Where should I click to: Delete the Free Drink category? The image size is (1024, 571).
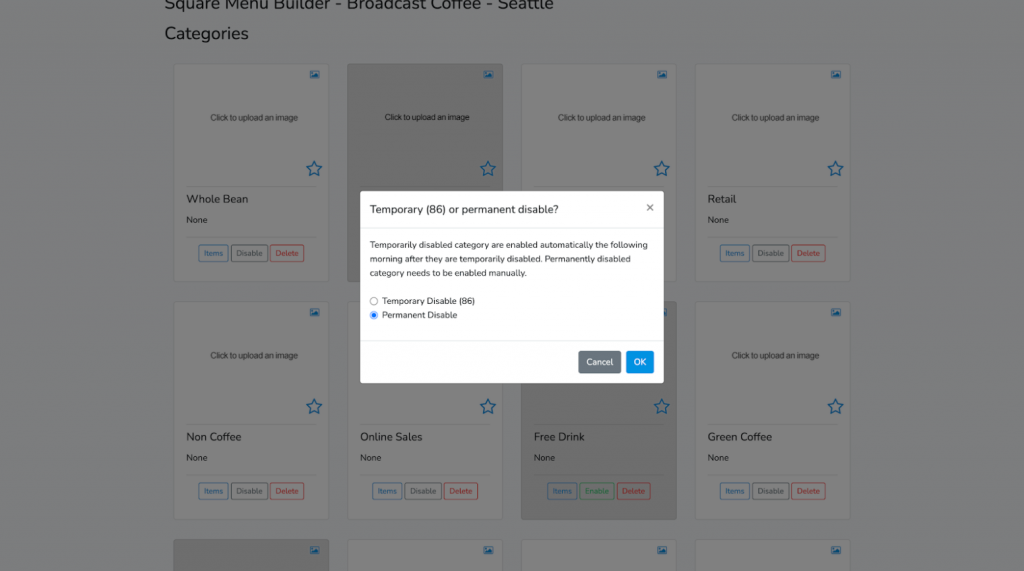(633, 491)
